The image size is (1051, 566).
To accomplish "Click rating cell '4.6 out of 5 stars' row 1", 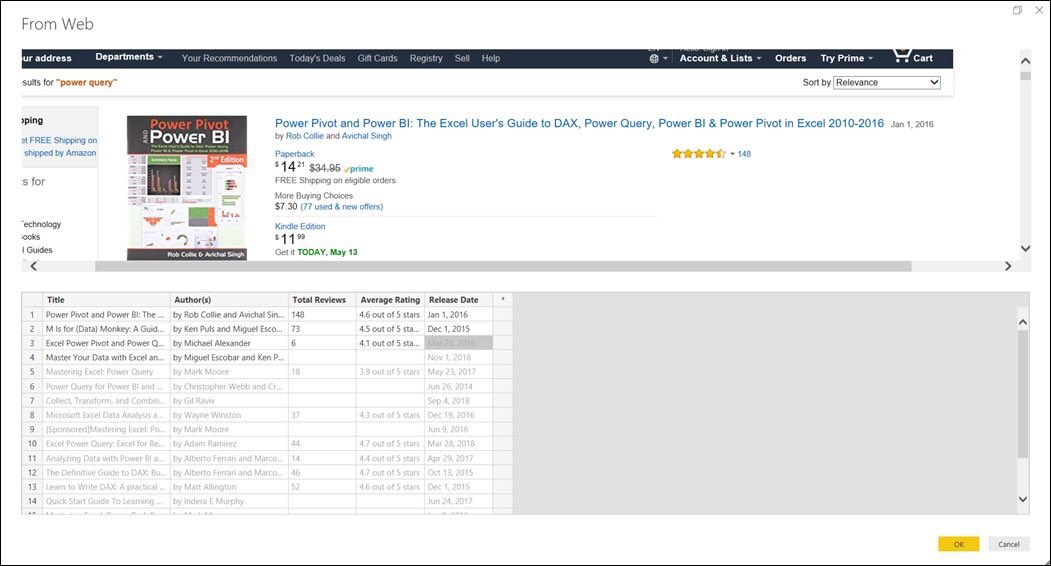I will 391,315.
